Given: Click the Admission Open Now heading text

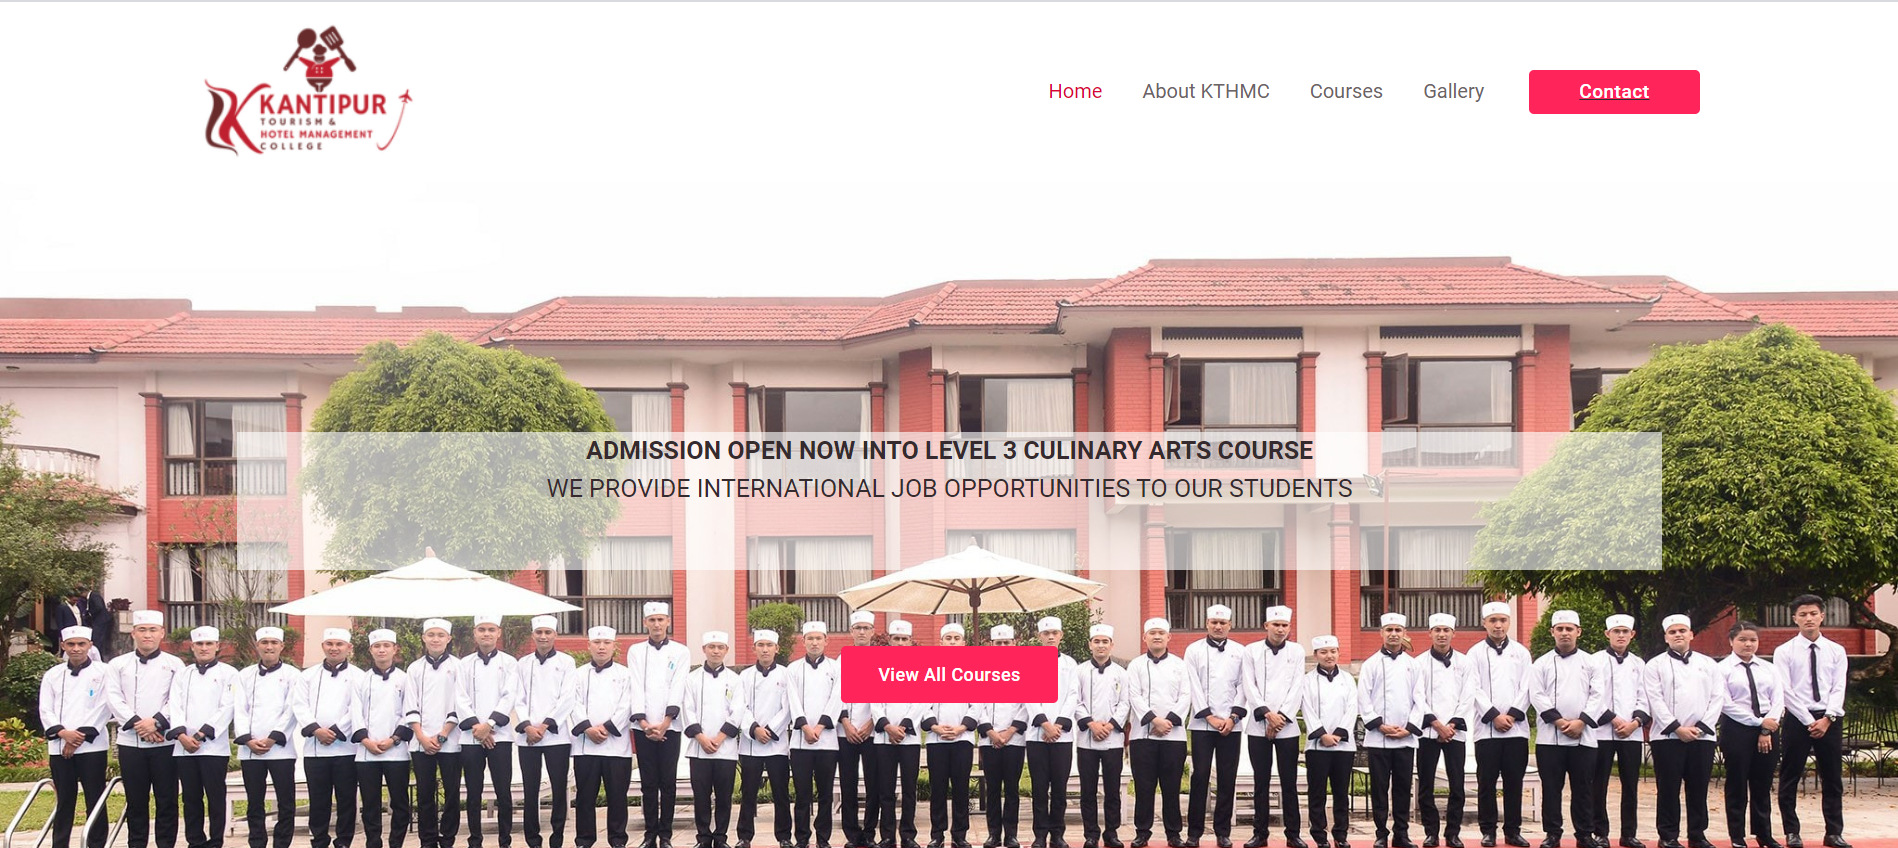Looking at the screenshot, I should tap(949, 450).
